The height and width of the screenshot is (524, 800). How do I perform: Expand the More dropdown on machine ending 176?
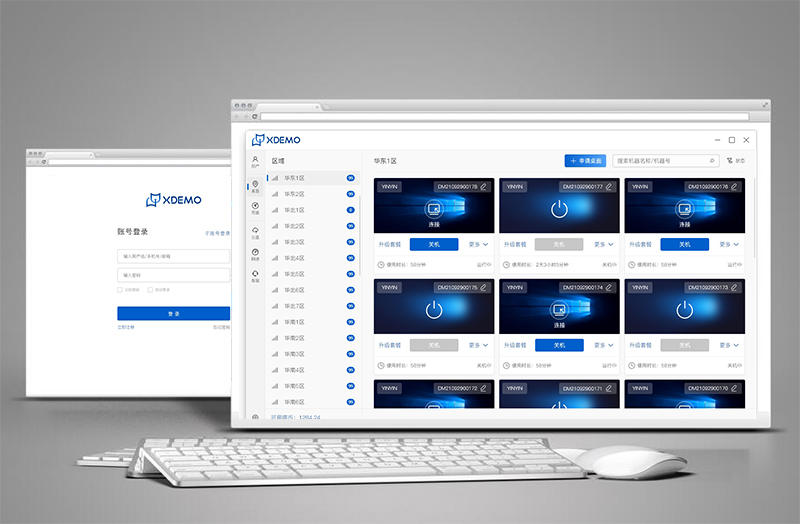[729, 244]
